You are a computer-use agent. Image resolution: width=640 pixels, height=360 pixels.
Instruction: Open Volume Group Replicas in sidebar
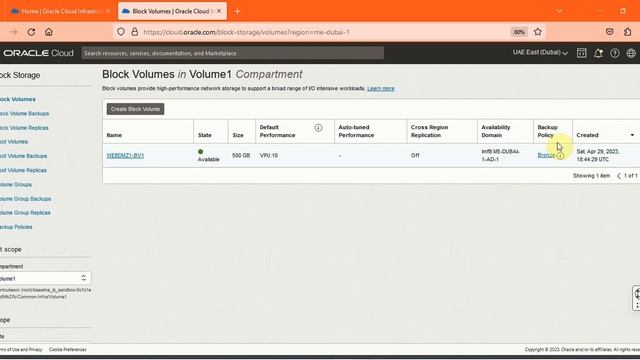[25, 213]
